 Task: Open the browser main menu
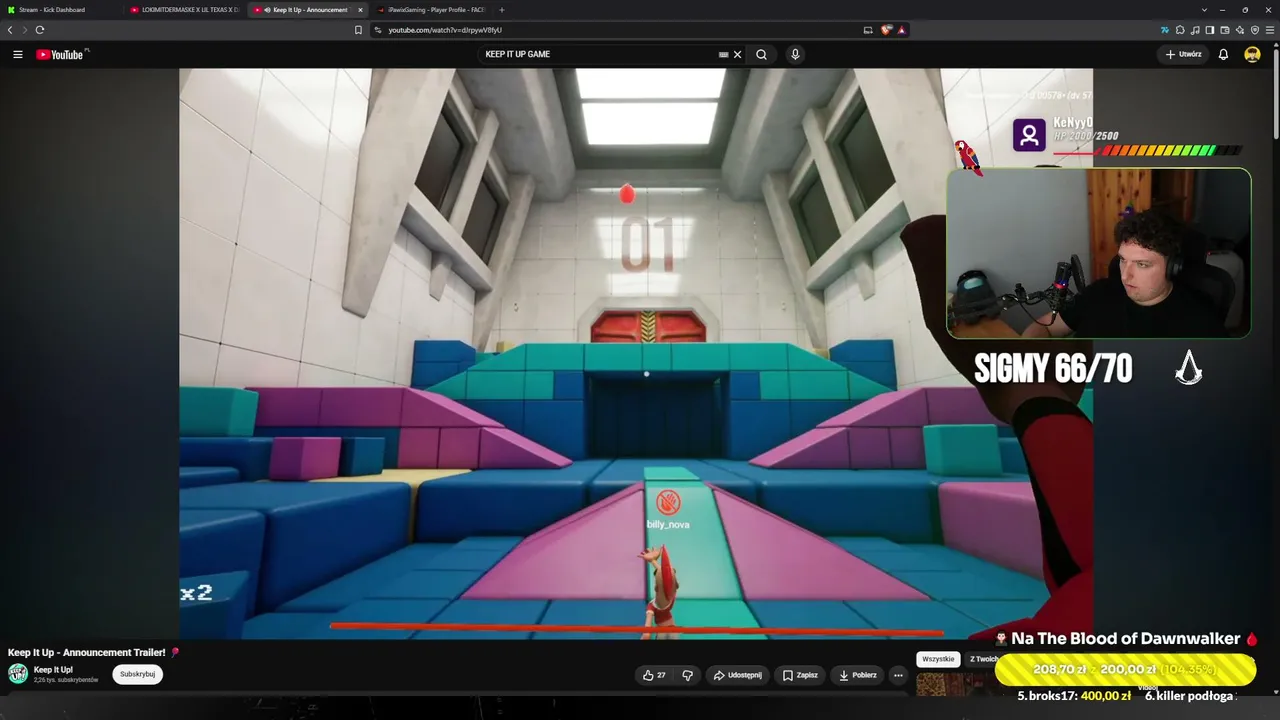pos(1270,30)
